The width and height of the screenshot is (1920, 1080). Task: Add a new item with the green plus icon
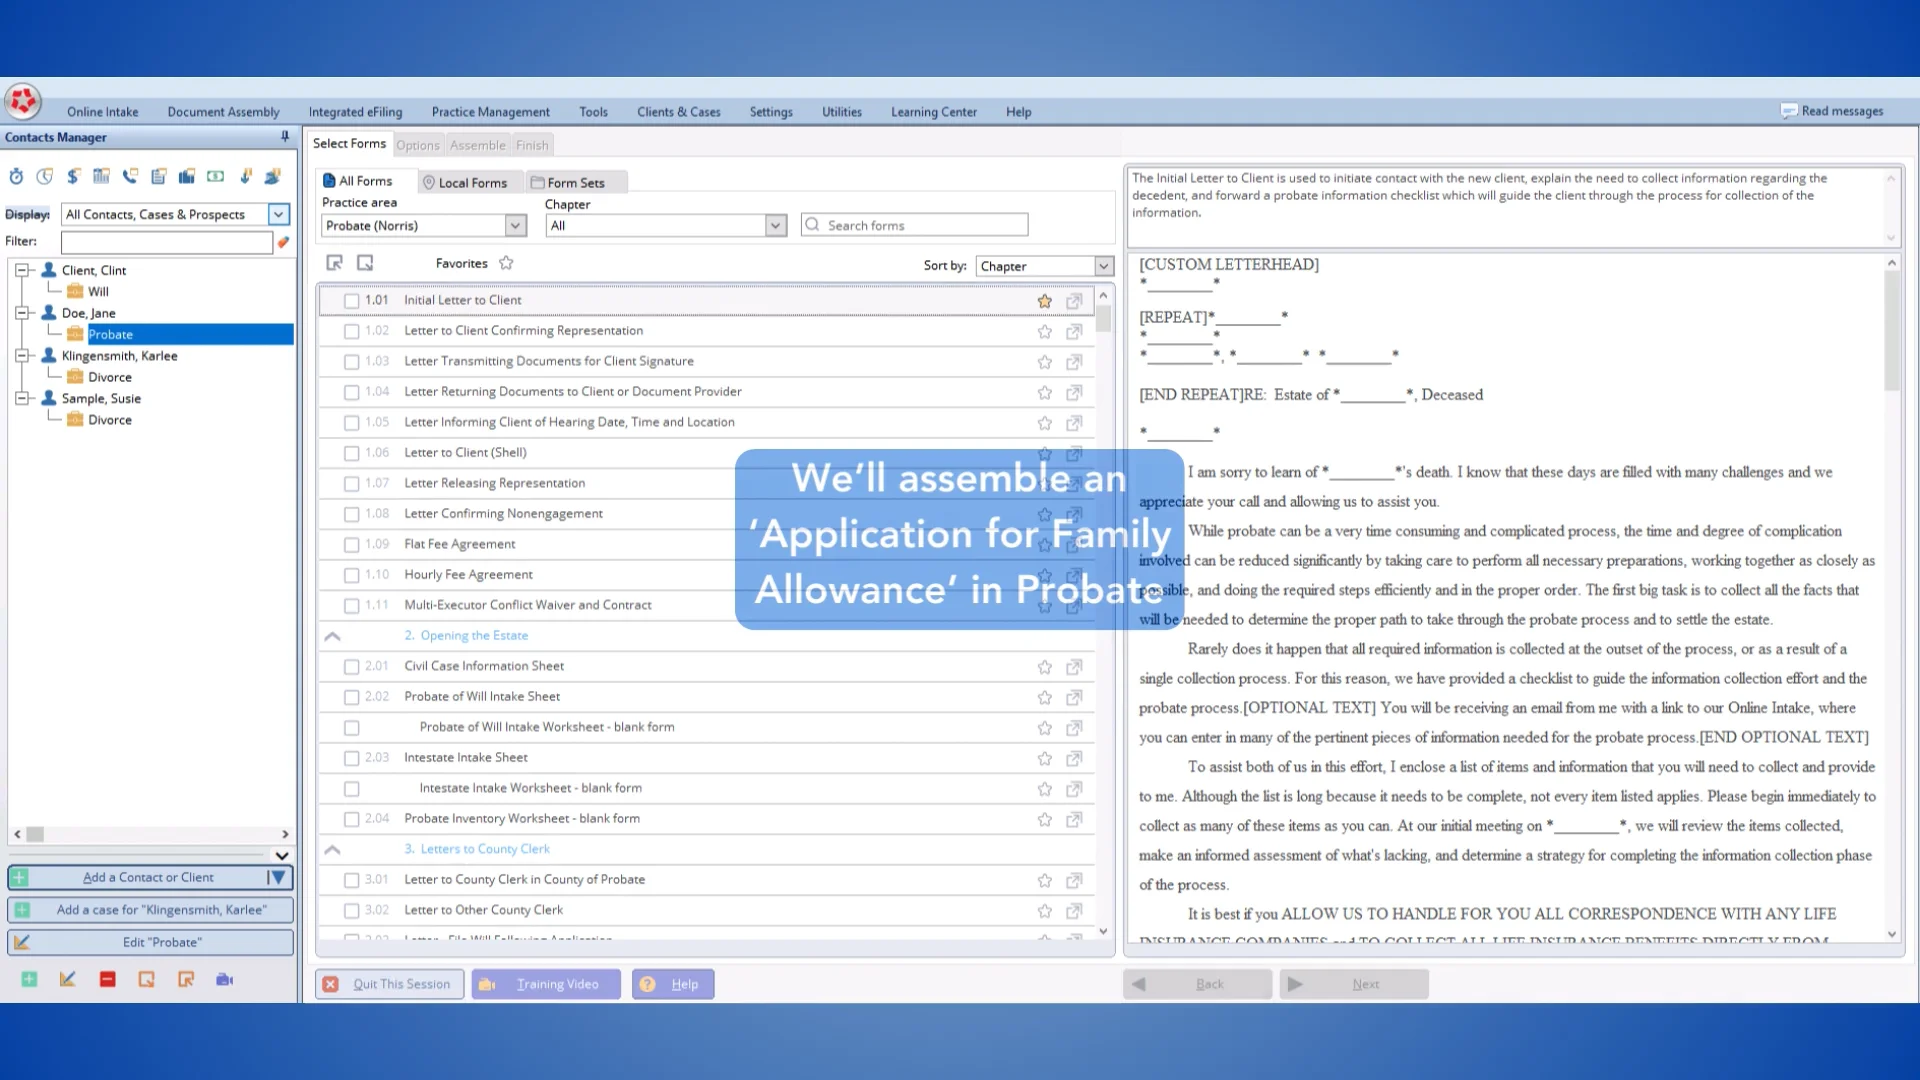pyautogui.click(x=29, y=979)
